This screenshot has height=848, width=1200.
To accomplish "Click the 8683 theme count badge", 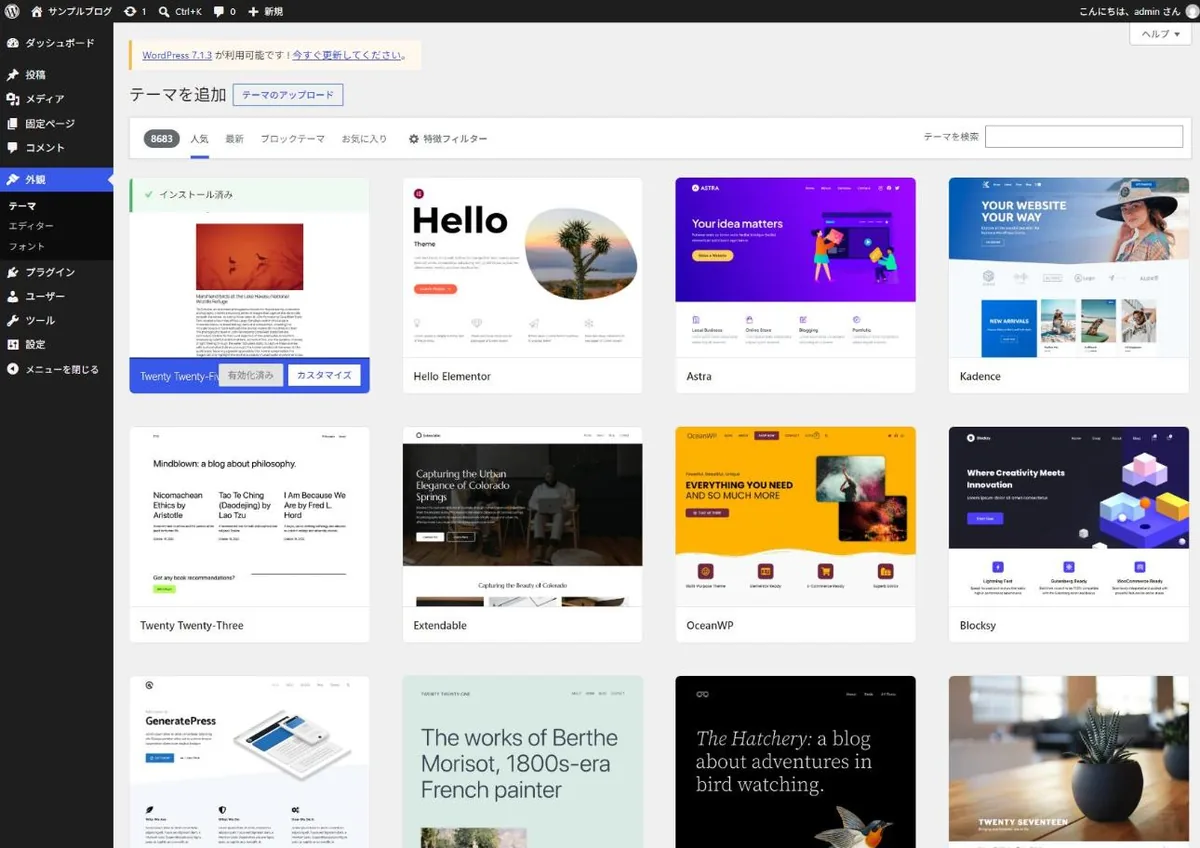I will pos(162,139).
